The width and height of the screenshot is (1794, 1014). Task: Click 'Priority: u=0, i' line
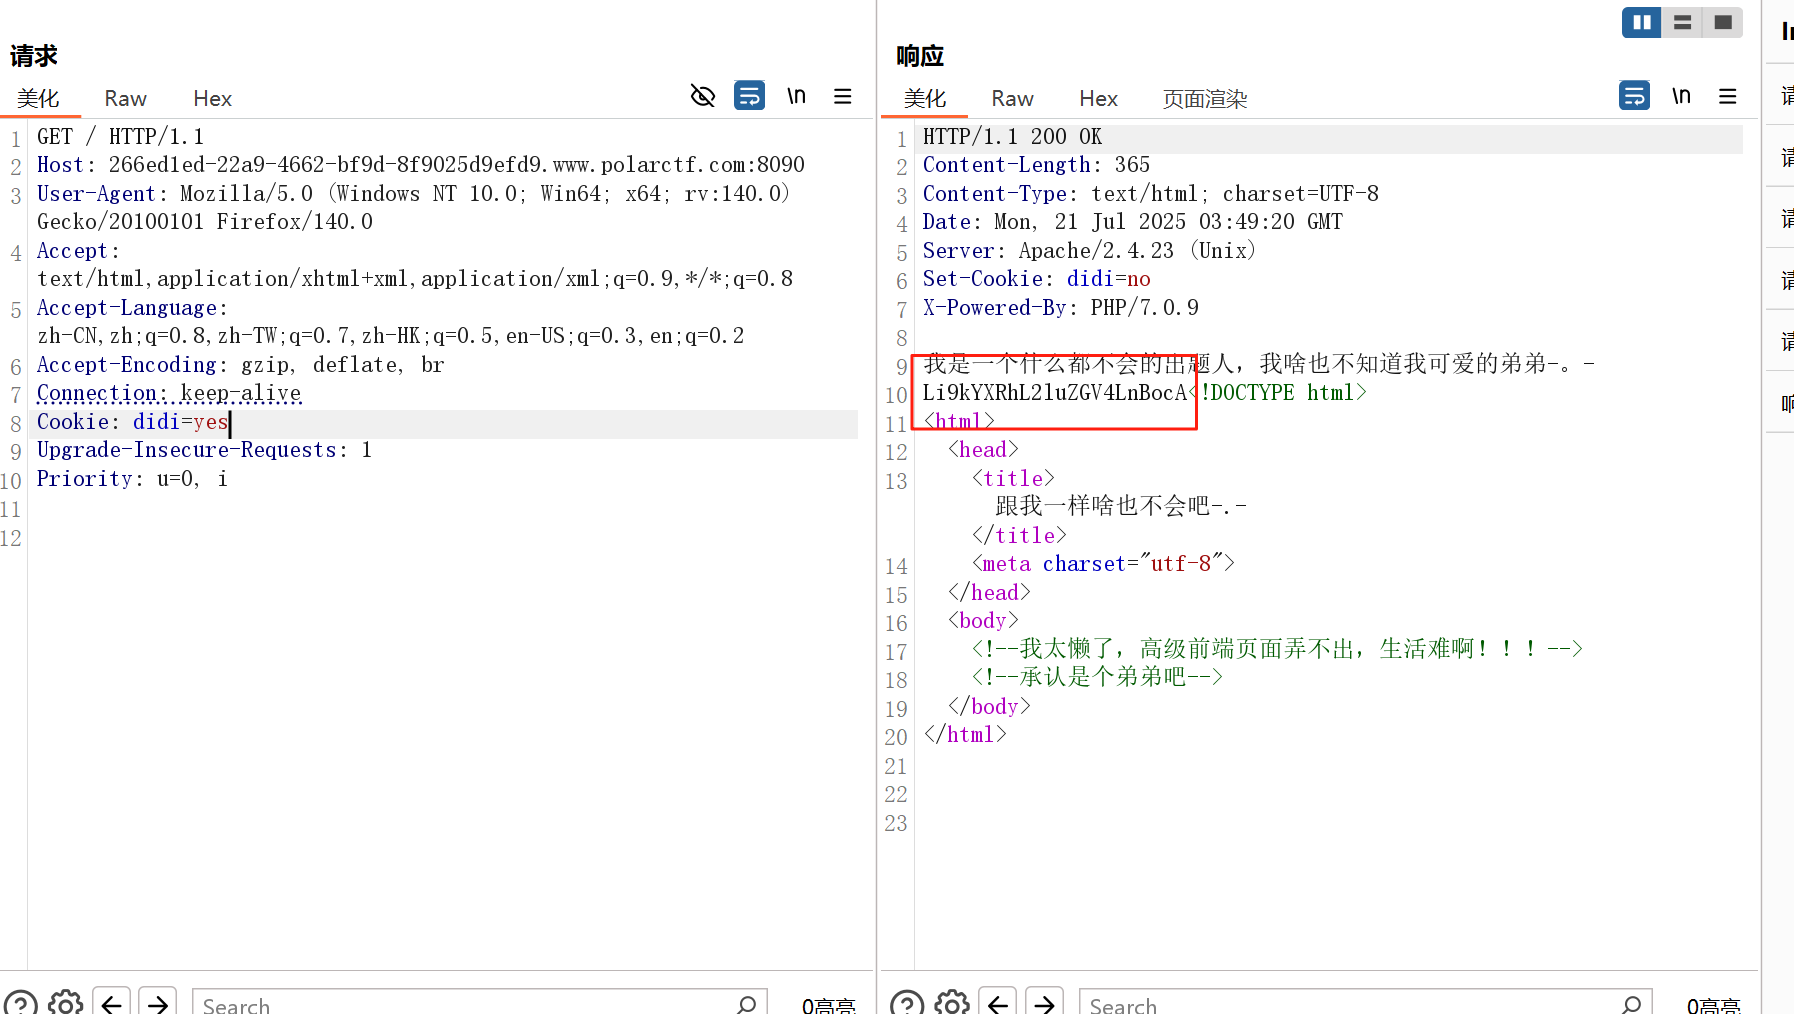[132, 480]
